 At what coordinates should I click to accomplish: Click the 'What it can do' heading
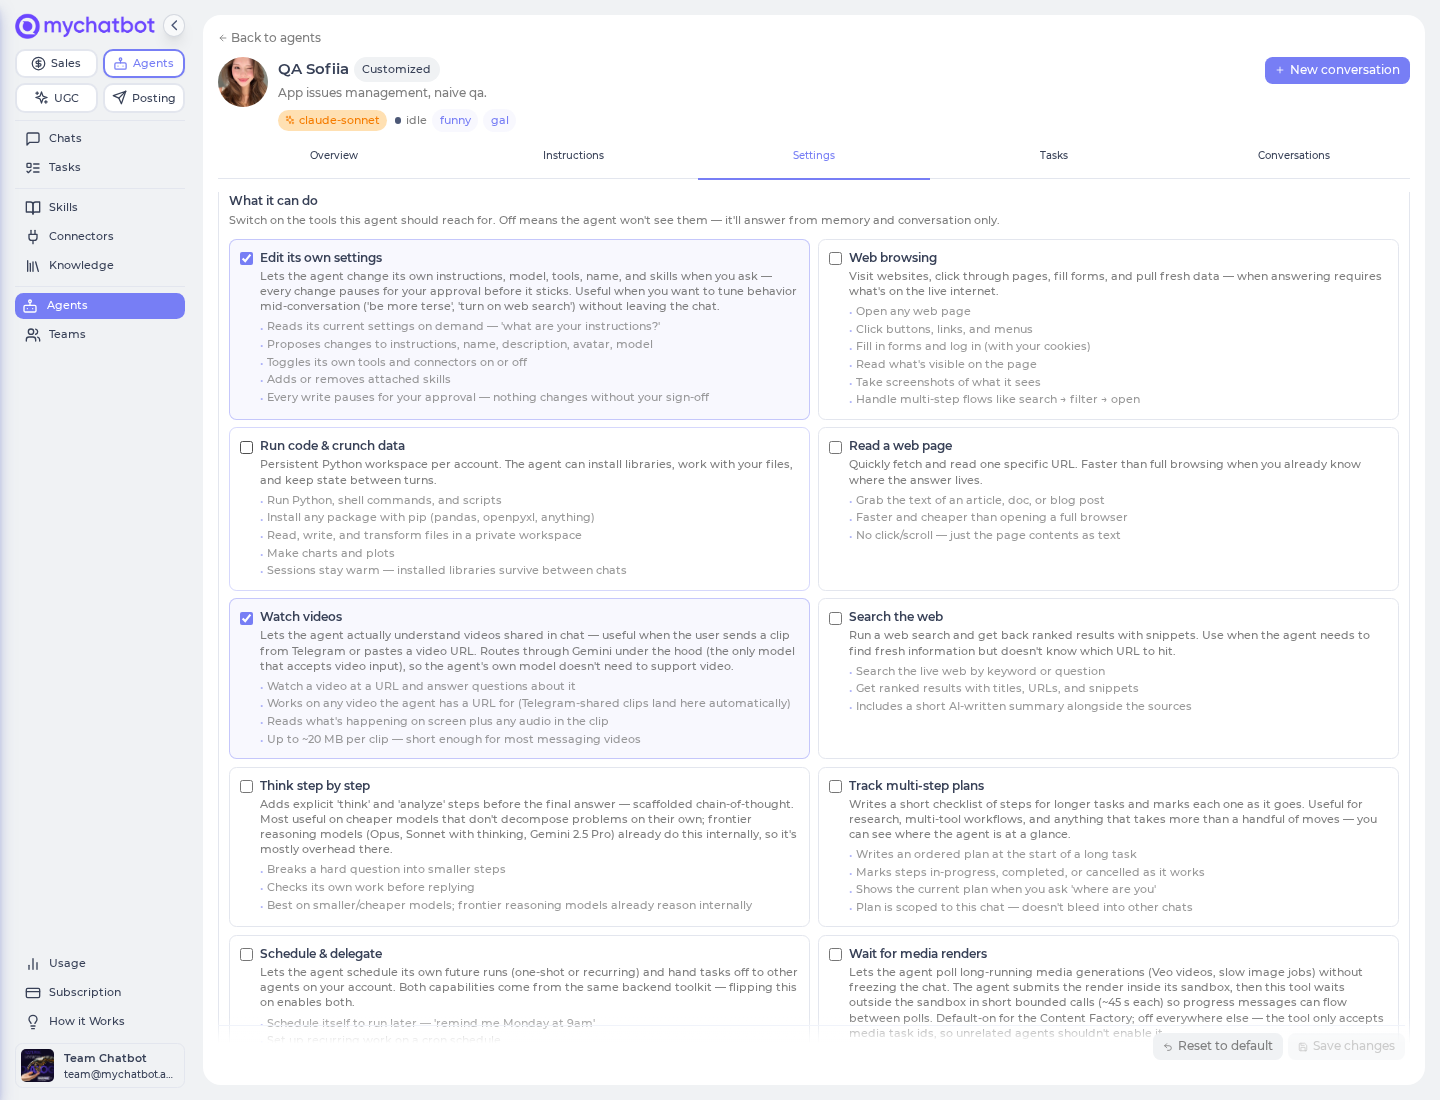coord(273,201)
